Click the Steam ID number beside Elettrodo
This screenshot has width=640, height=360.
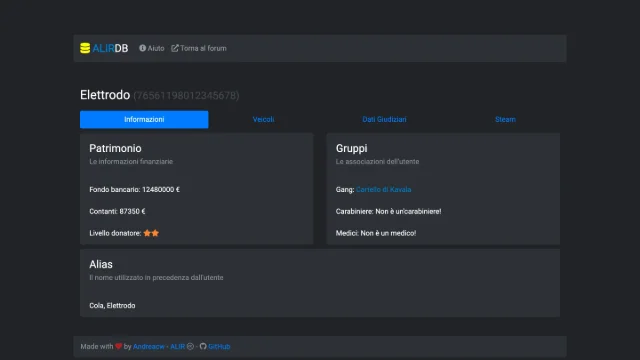pyautogui.click(x=186, y=96)
